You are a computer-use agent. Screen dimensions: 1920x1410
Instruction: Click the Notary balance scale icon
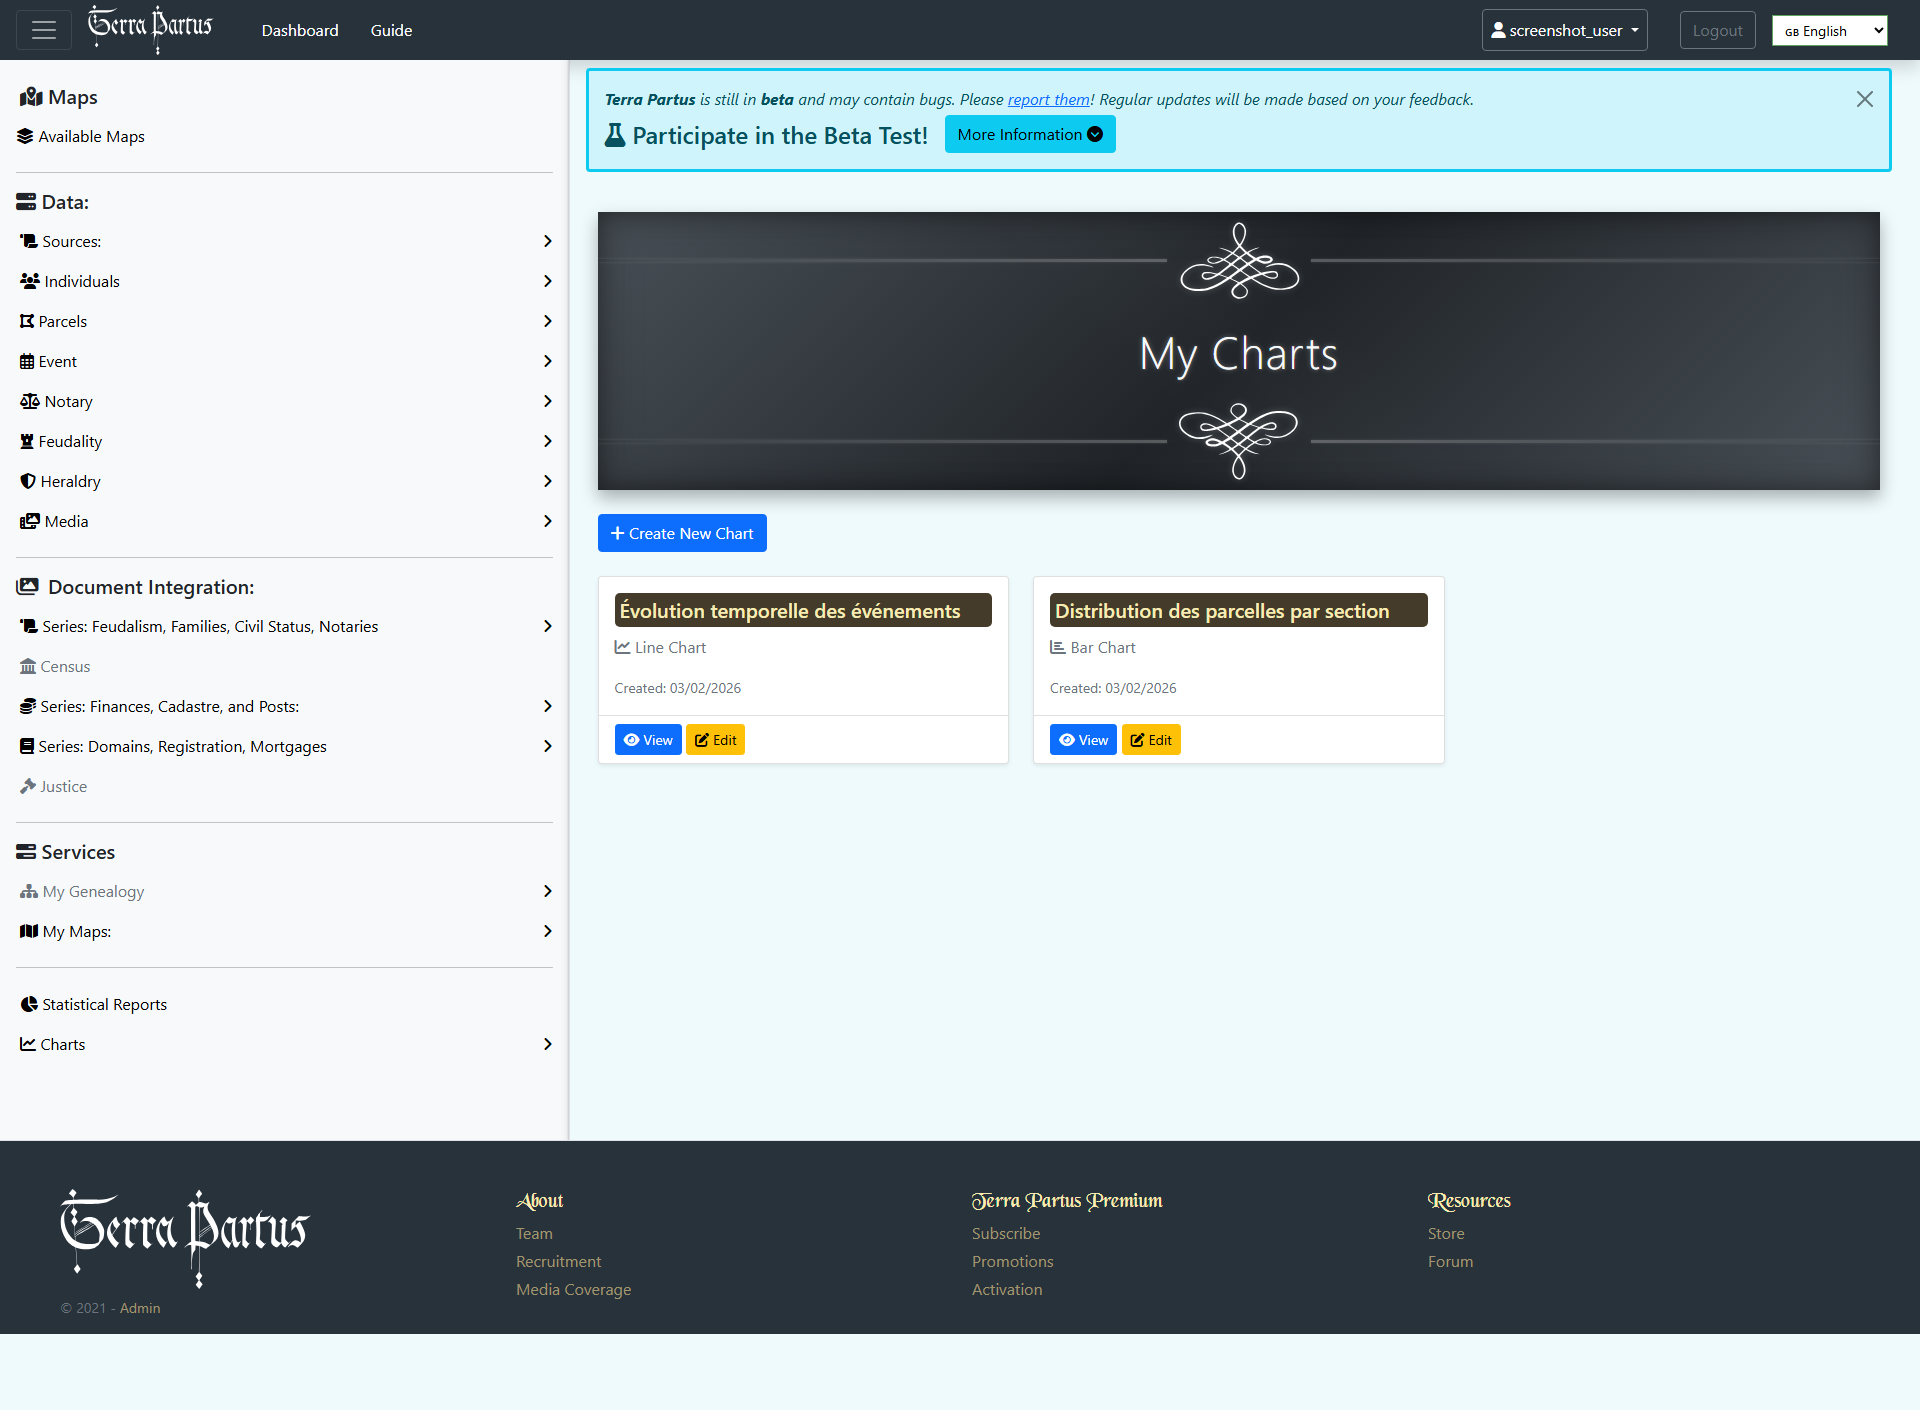pos(29,401)
